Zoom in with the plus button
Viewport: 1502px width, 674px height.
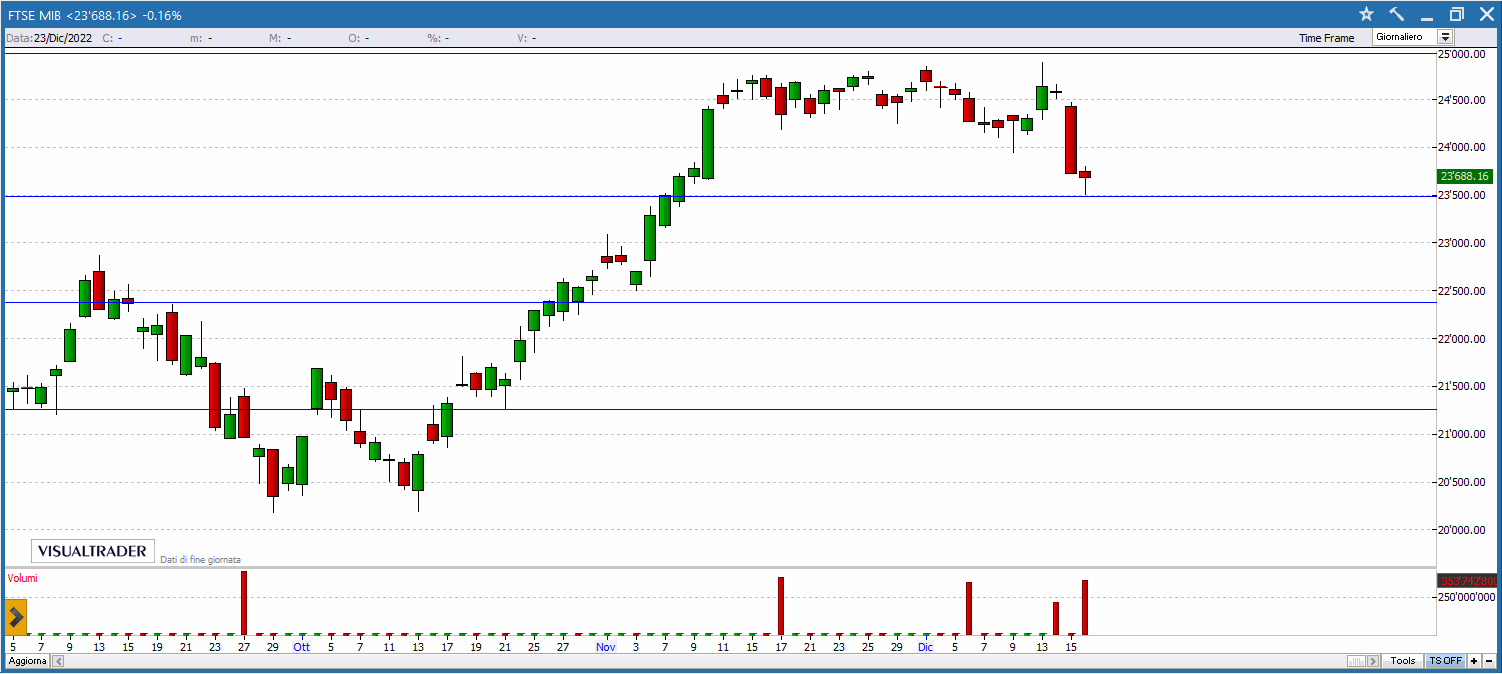1474,661
